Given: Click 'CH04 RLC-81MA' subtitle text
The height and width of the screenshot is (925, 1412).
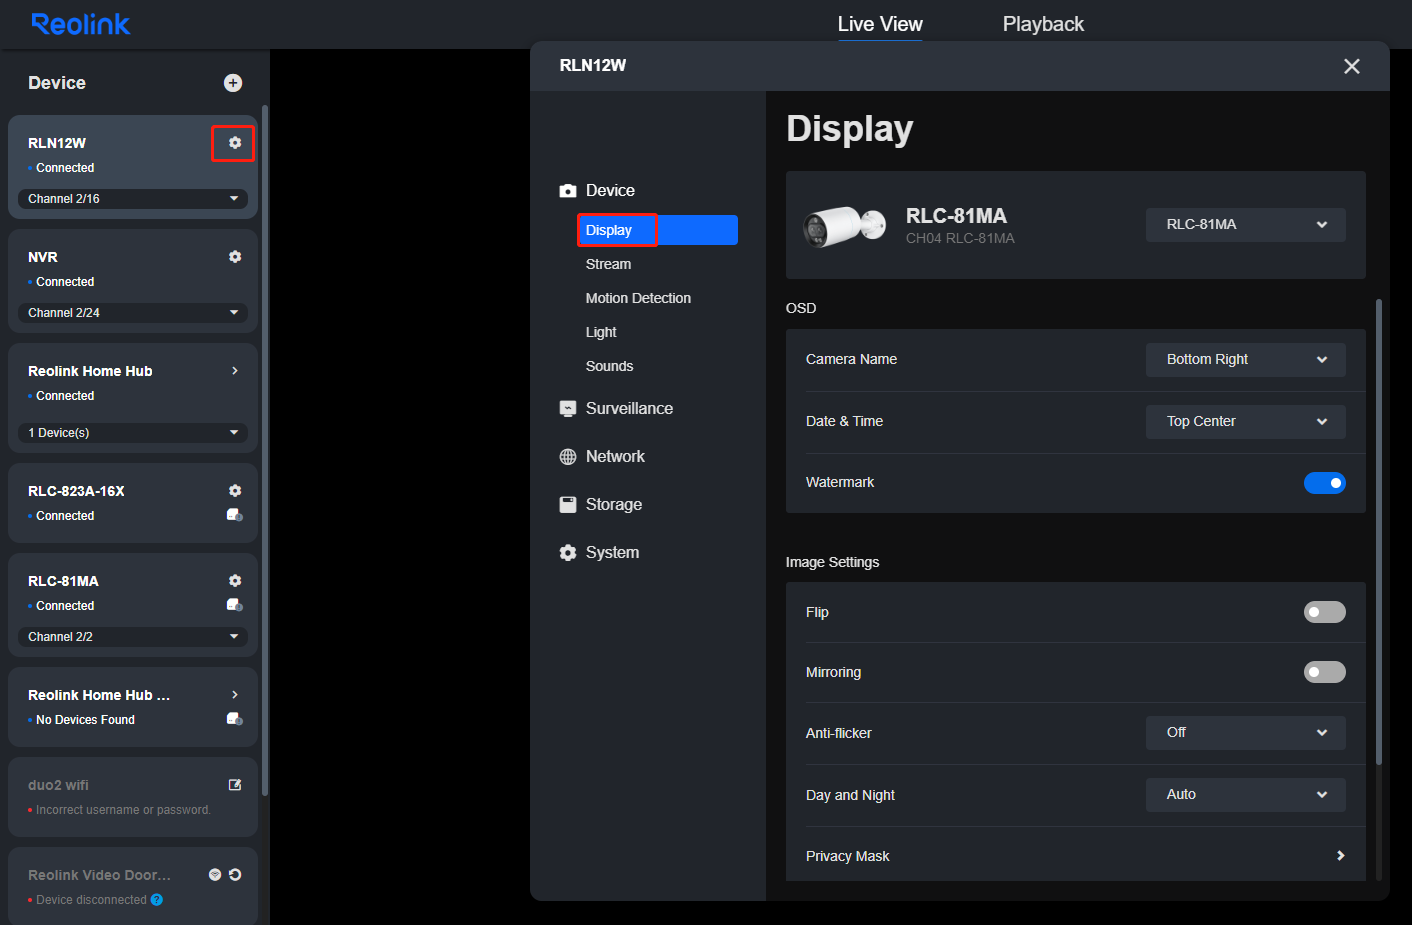Looking at the screenshot, I should [x=960, y=238].
